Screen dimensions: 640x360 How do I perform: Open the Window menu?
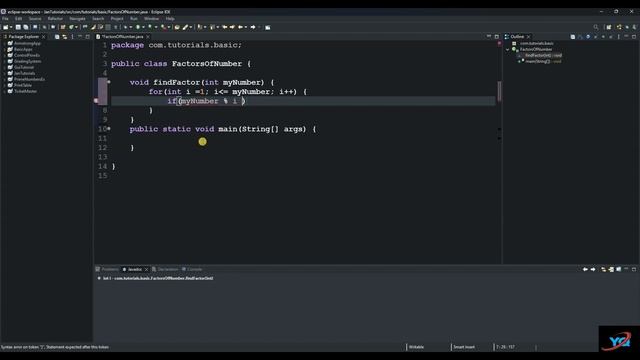(151, 18)
